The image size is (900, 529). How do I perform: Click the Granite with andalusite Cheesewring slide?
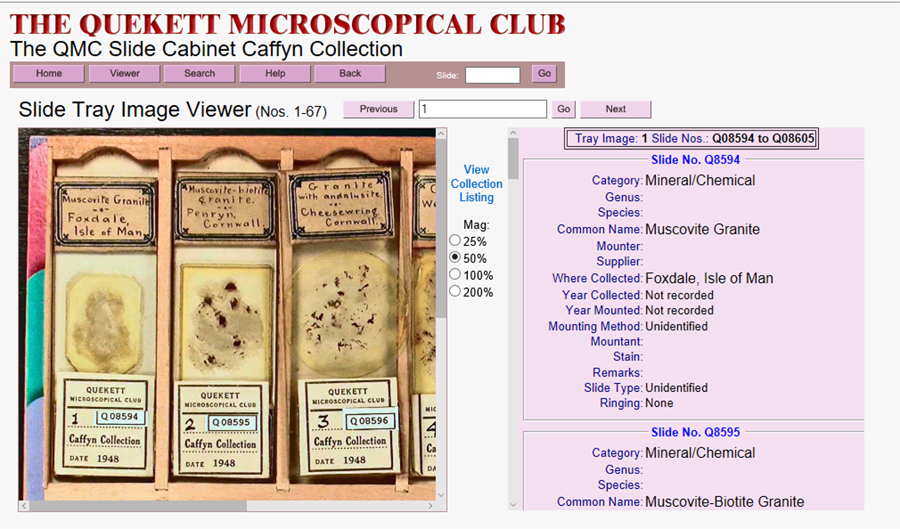tap(344, 321)
